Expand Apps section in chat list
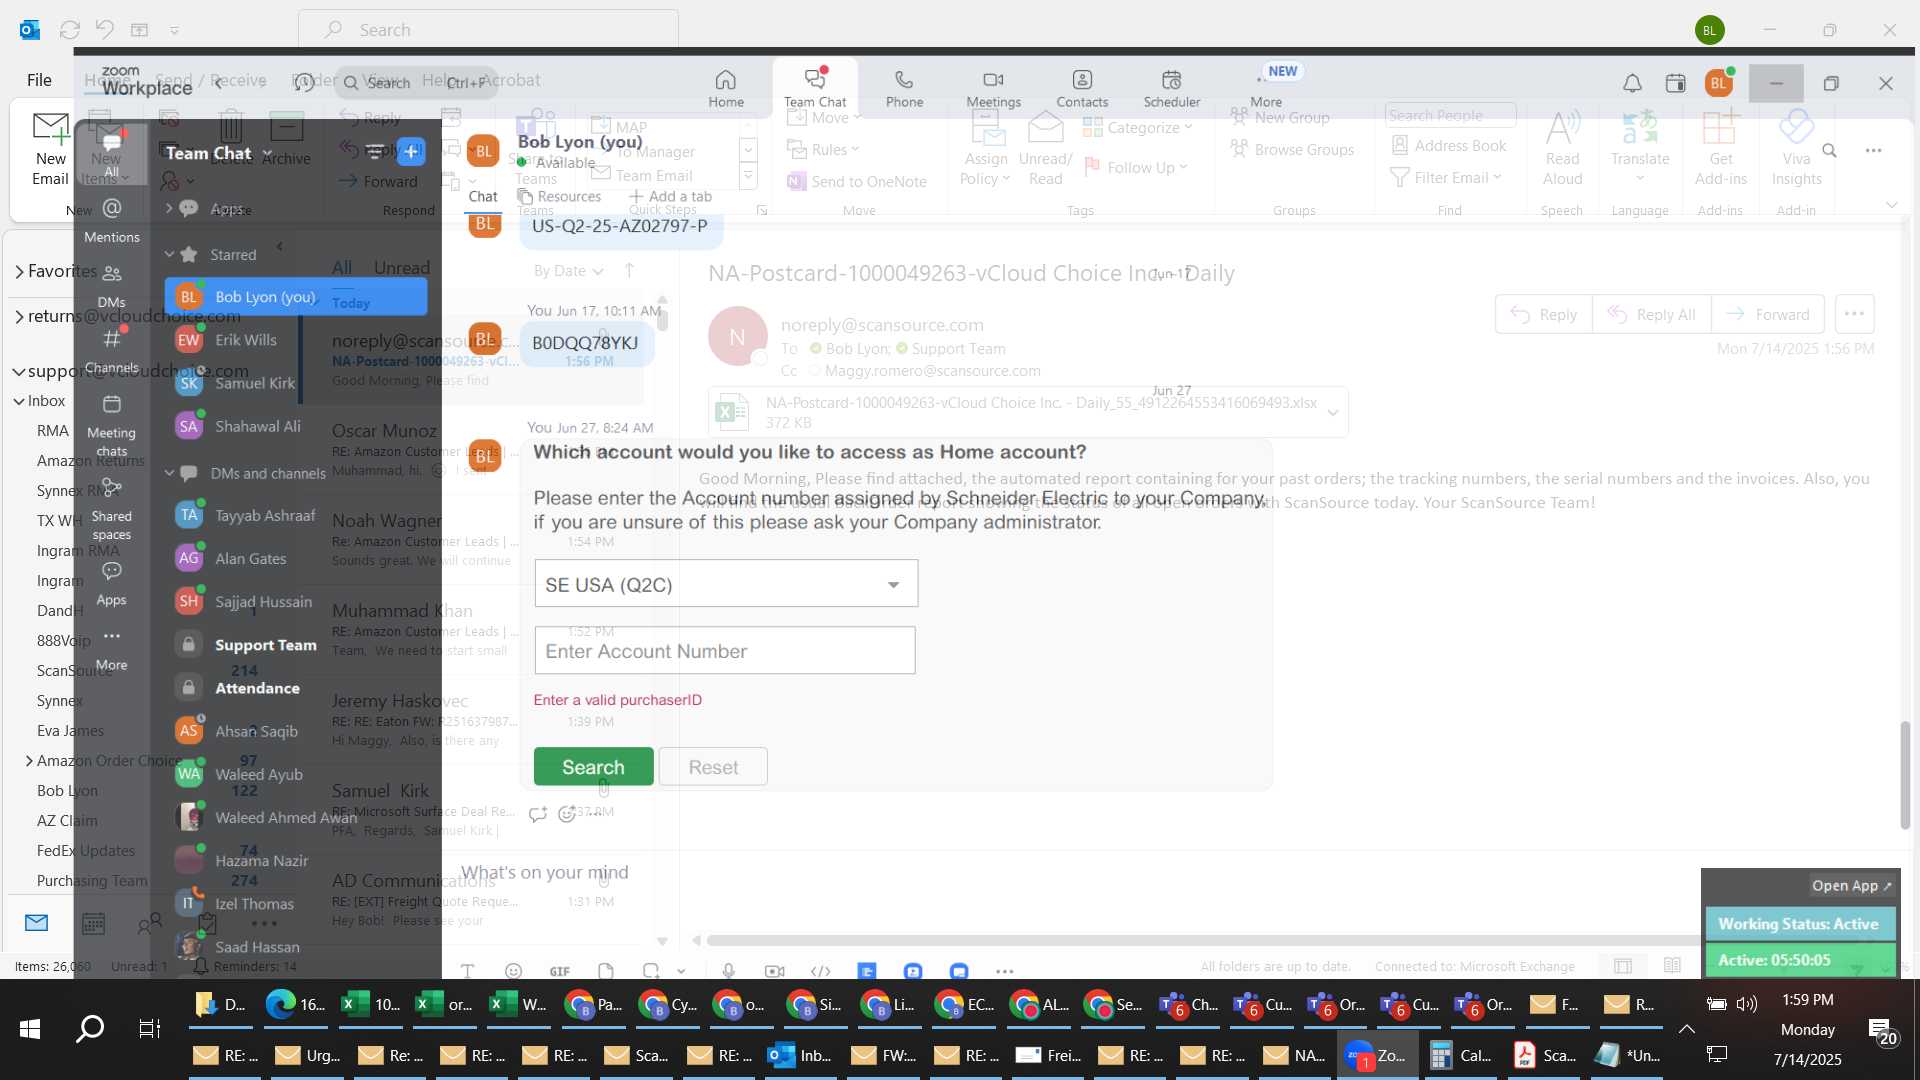1920x1080 pixels. [169, 208]
